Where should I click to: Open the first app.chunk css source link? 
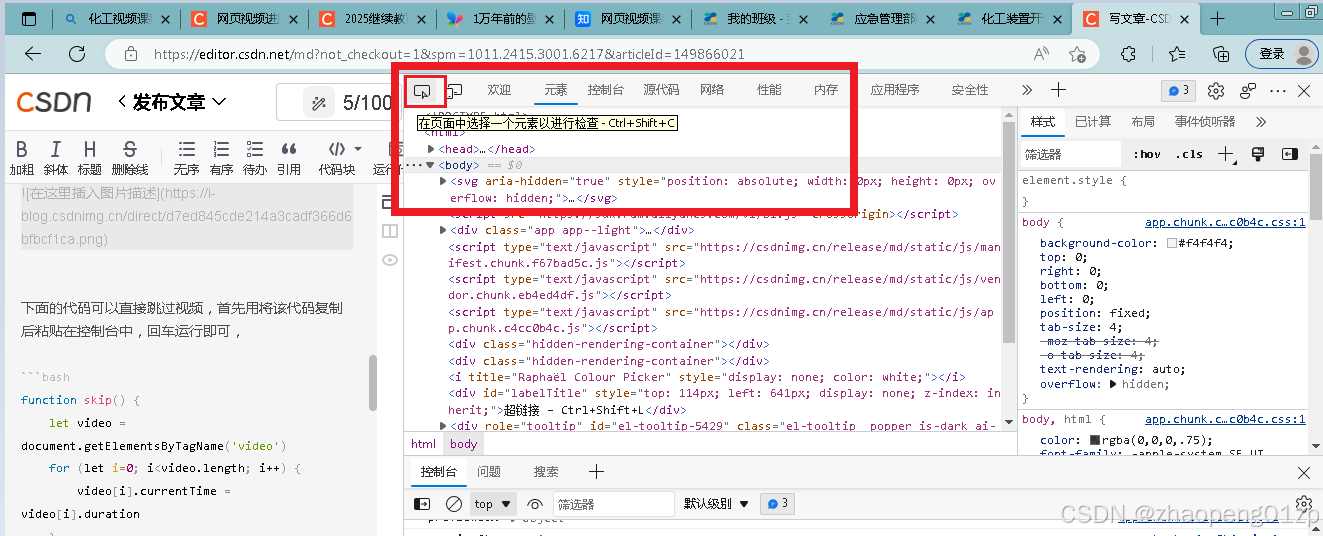pos(1225,223)
